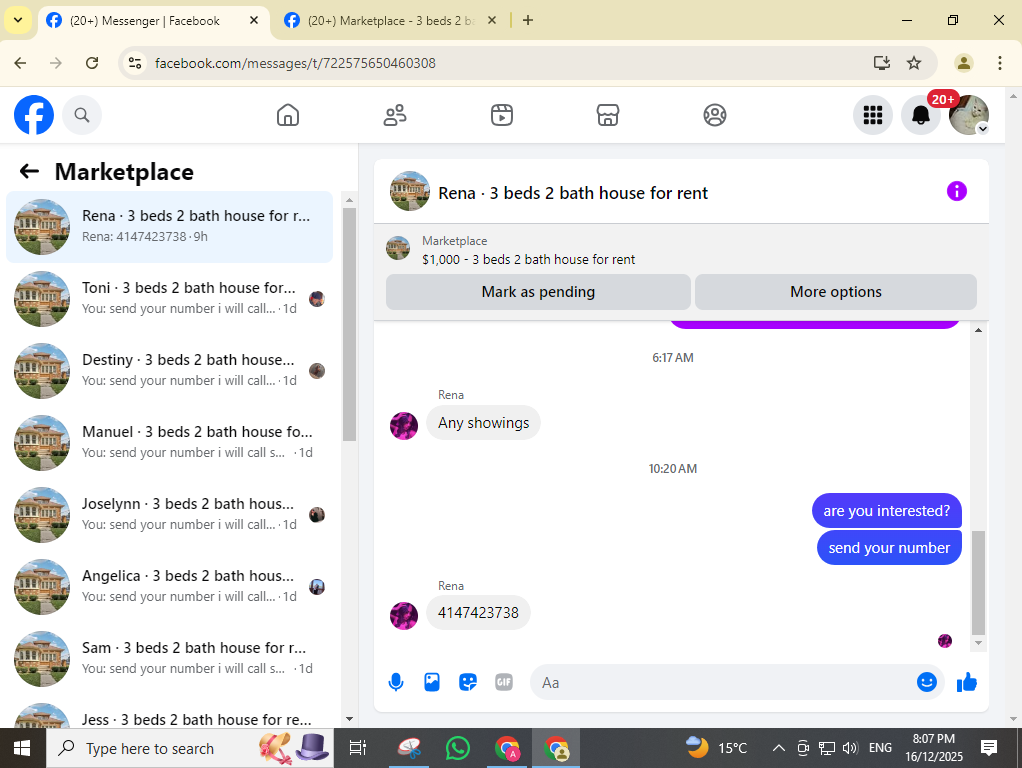
Task: Open Jess's conversation in the list
Action: point(169,715)
